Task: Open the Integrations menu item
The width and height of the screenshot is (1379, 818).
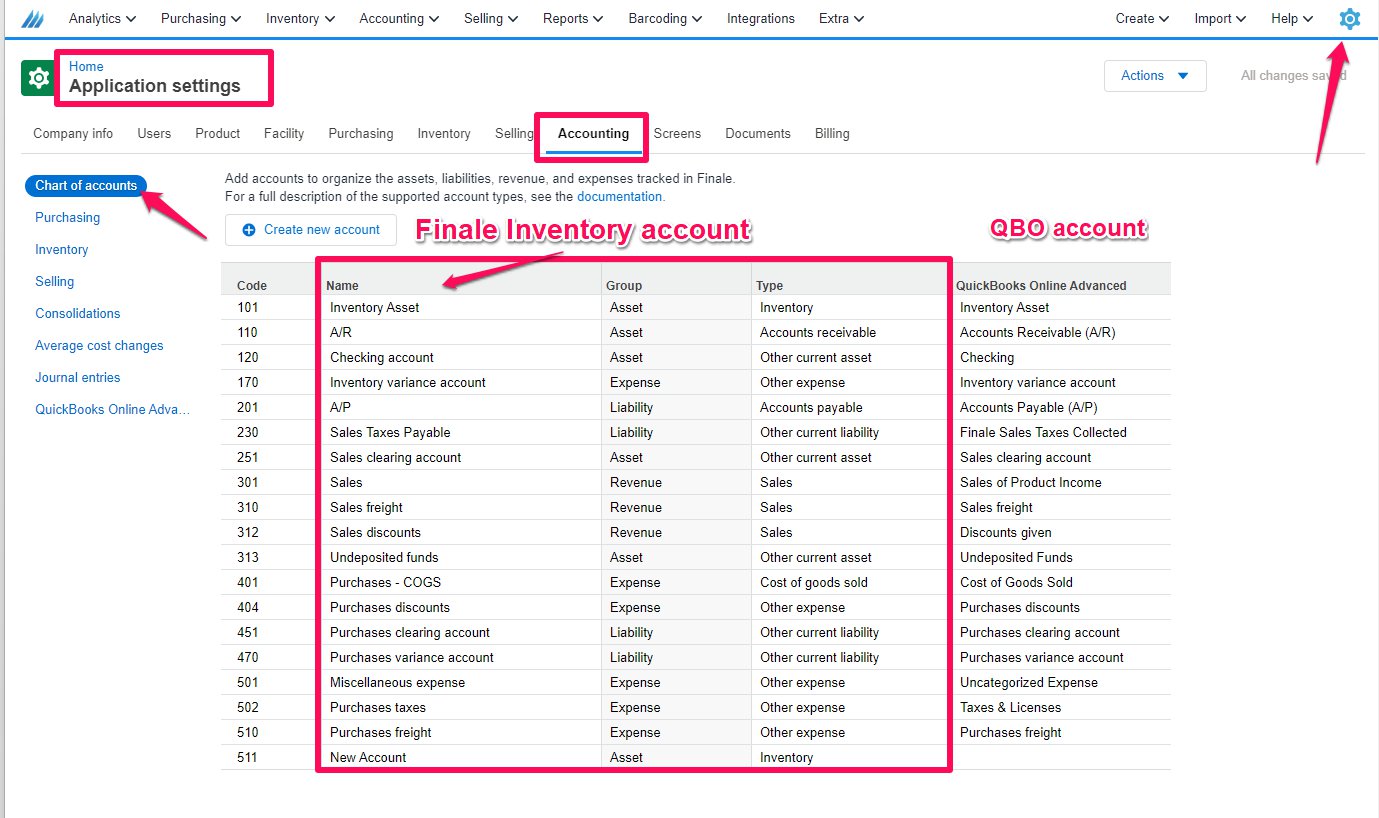Action: (x=760, y=18)
